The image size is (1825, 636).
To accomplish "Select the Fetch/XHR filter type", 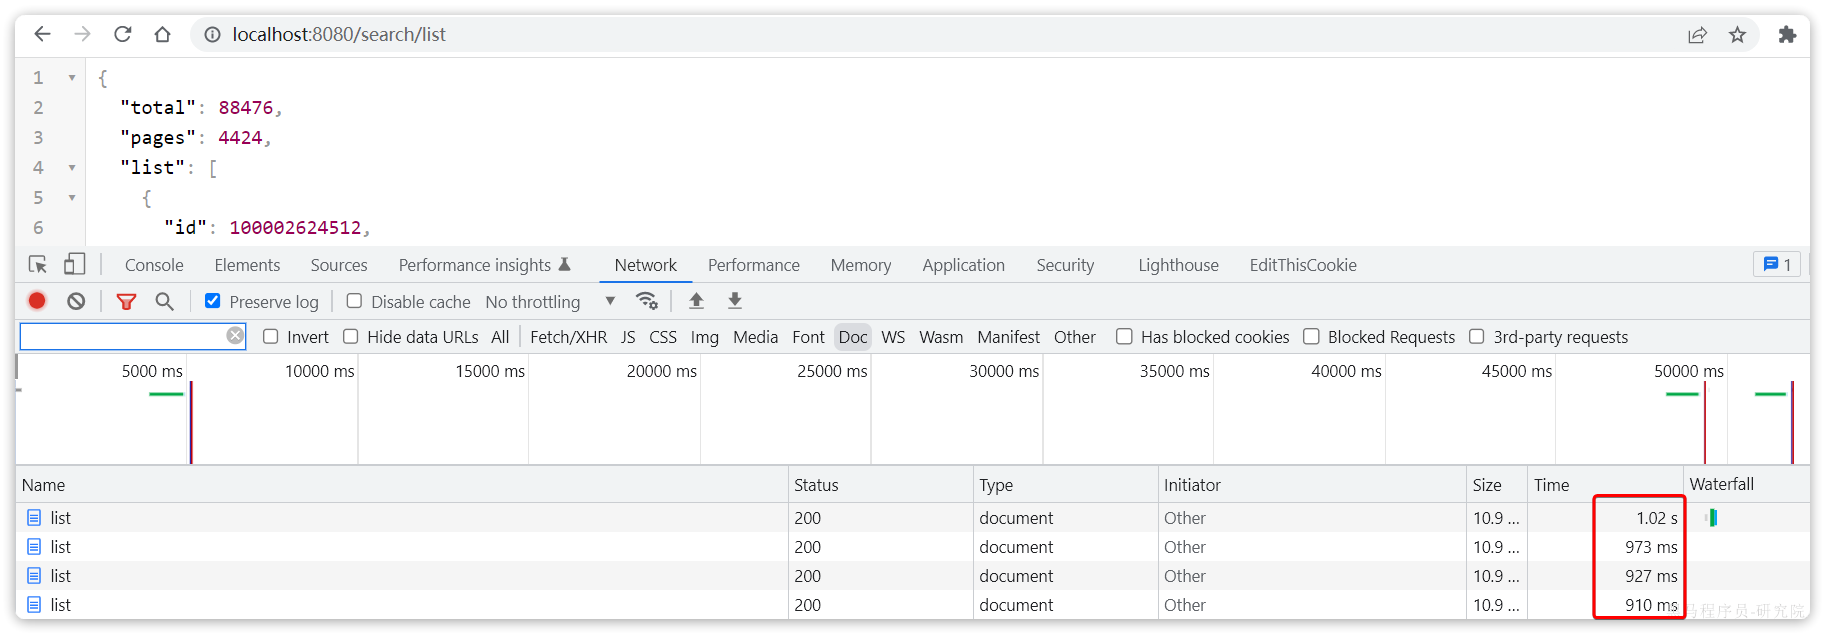I will click(x=568, y=337).
